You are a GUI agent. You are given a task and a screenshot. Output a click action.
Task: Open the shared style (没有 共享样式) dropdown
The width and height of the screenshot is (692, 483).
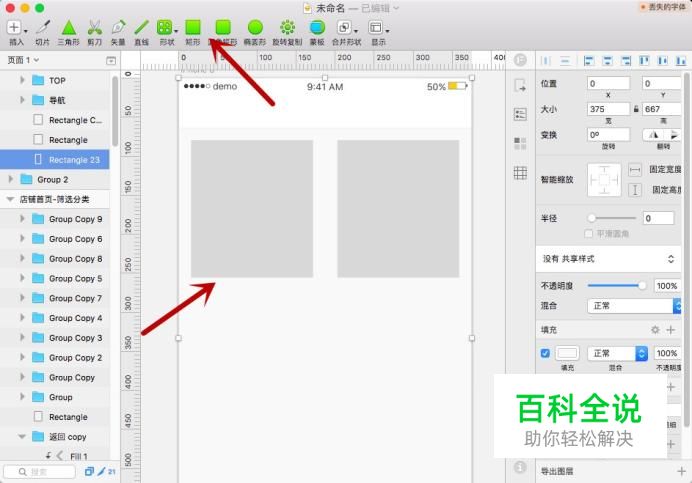coord(608,259)
